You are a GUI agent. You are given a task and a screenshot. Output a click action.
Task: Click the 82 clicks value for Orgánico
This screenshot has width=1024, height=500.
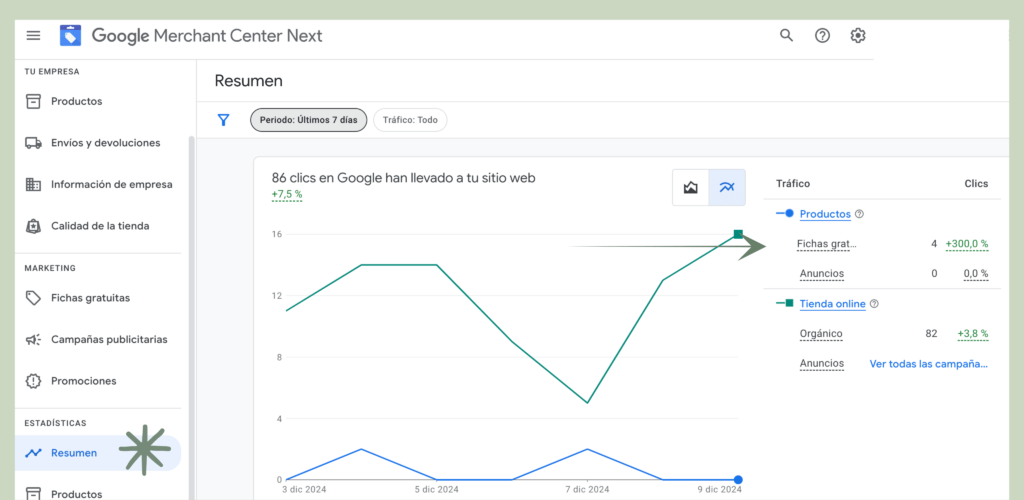pos(931,334)
